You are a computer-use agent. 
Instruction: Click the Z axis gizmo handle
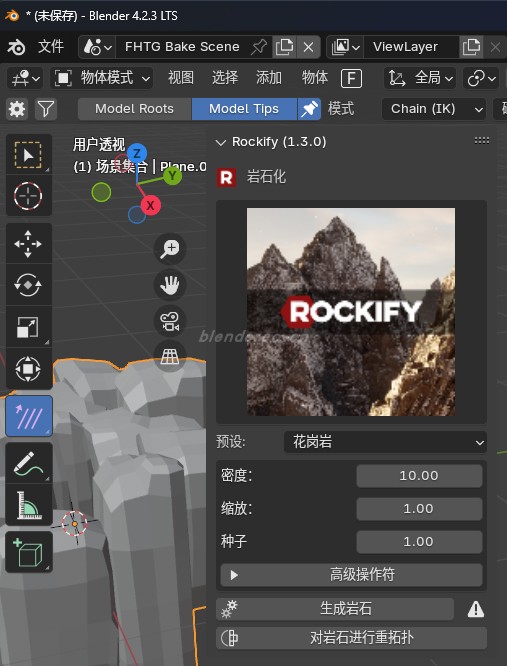point(137,153)
